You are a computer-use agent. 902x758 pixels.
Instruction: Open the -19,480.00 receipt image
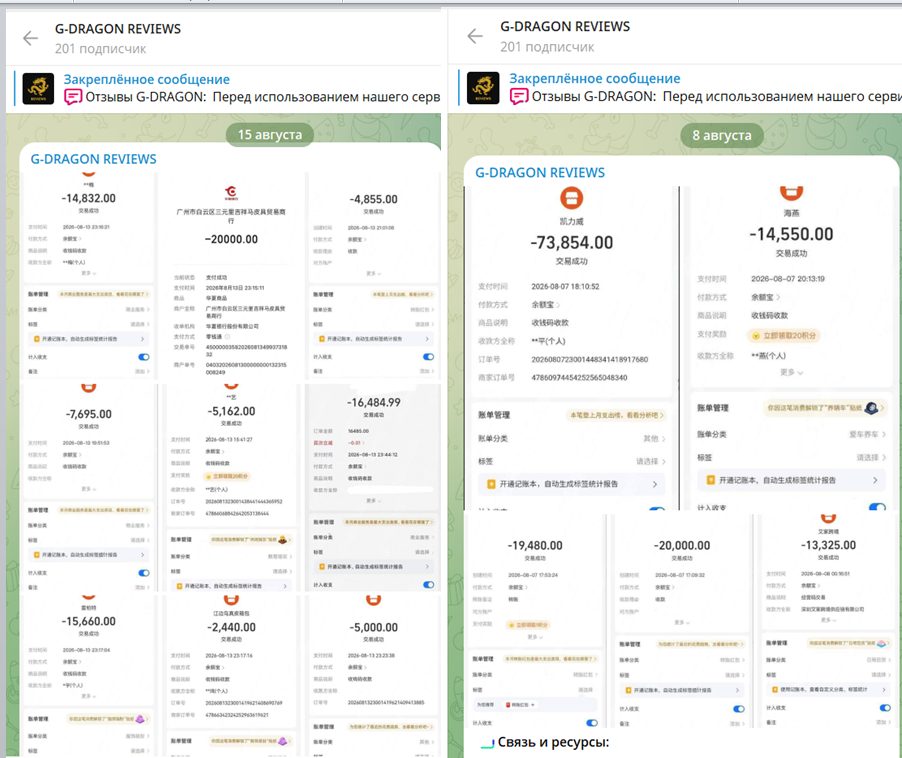[535, 621]
